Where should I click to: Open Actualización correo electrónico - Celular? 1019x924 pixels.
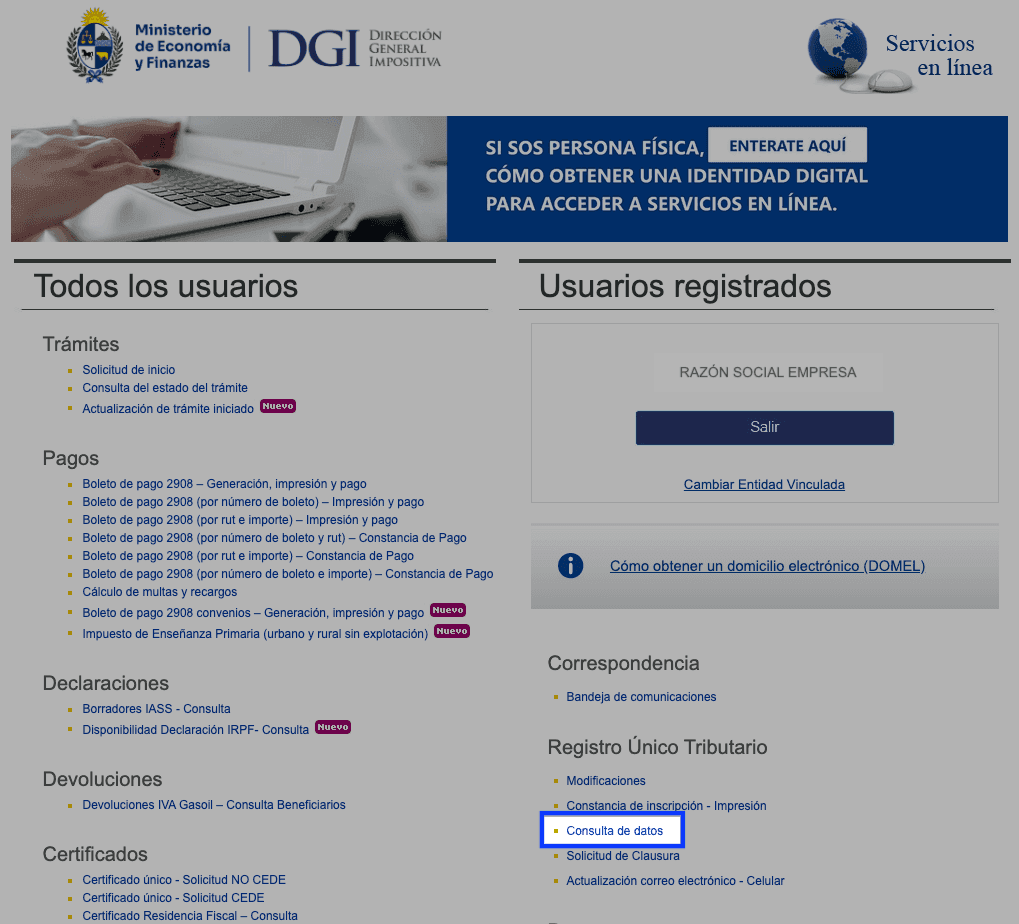(675, 881)
